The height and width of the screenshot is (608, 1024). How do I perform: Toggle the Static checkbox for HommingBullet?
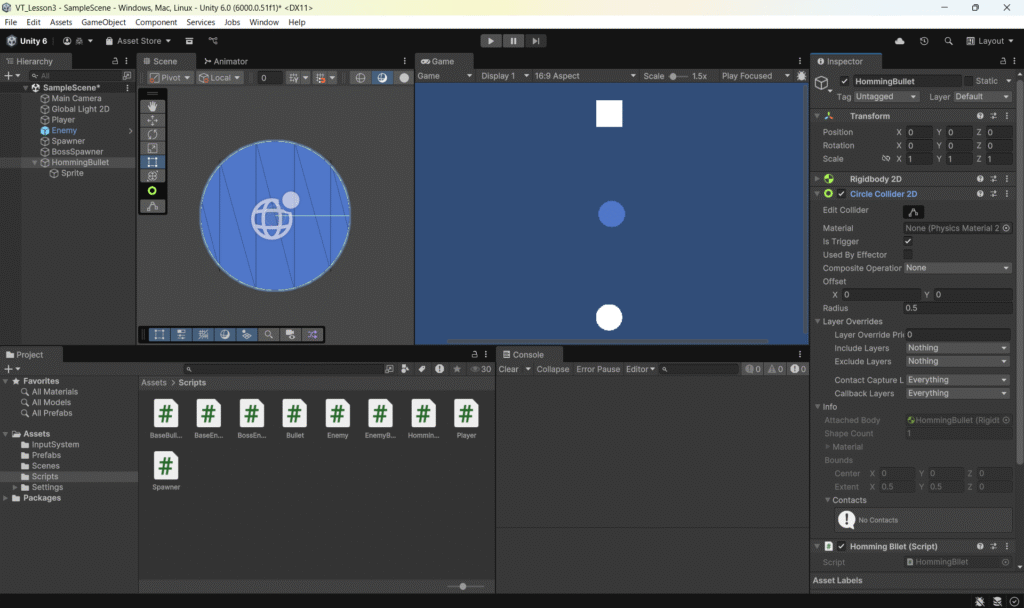click(968, 81)
